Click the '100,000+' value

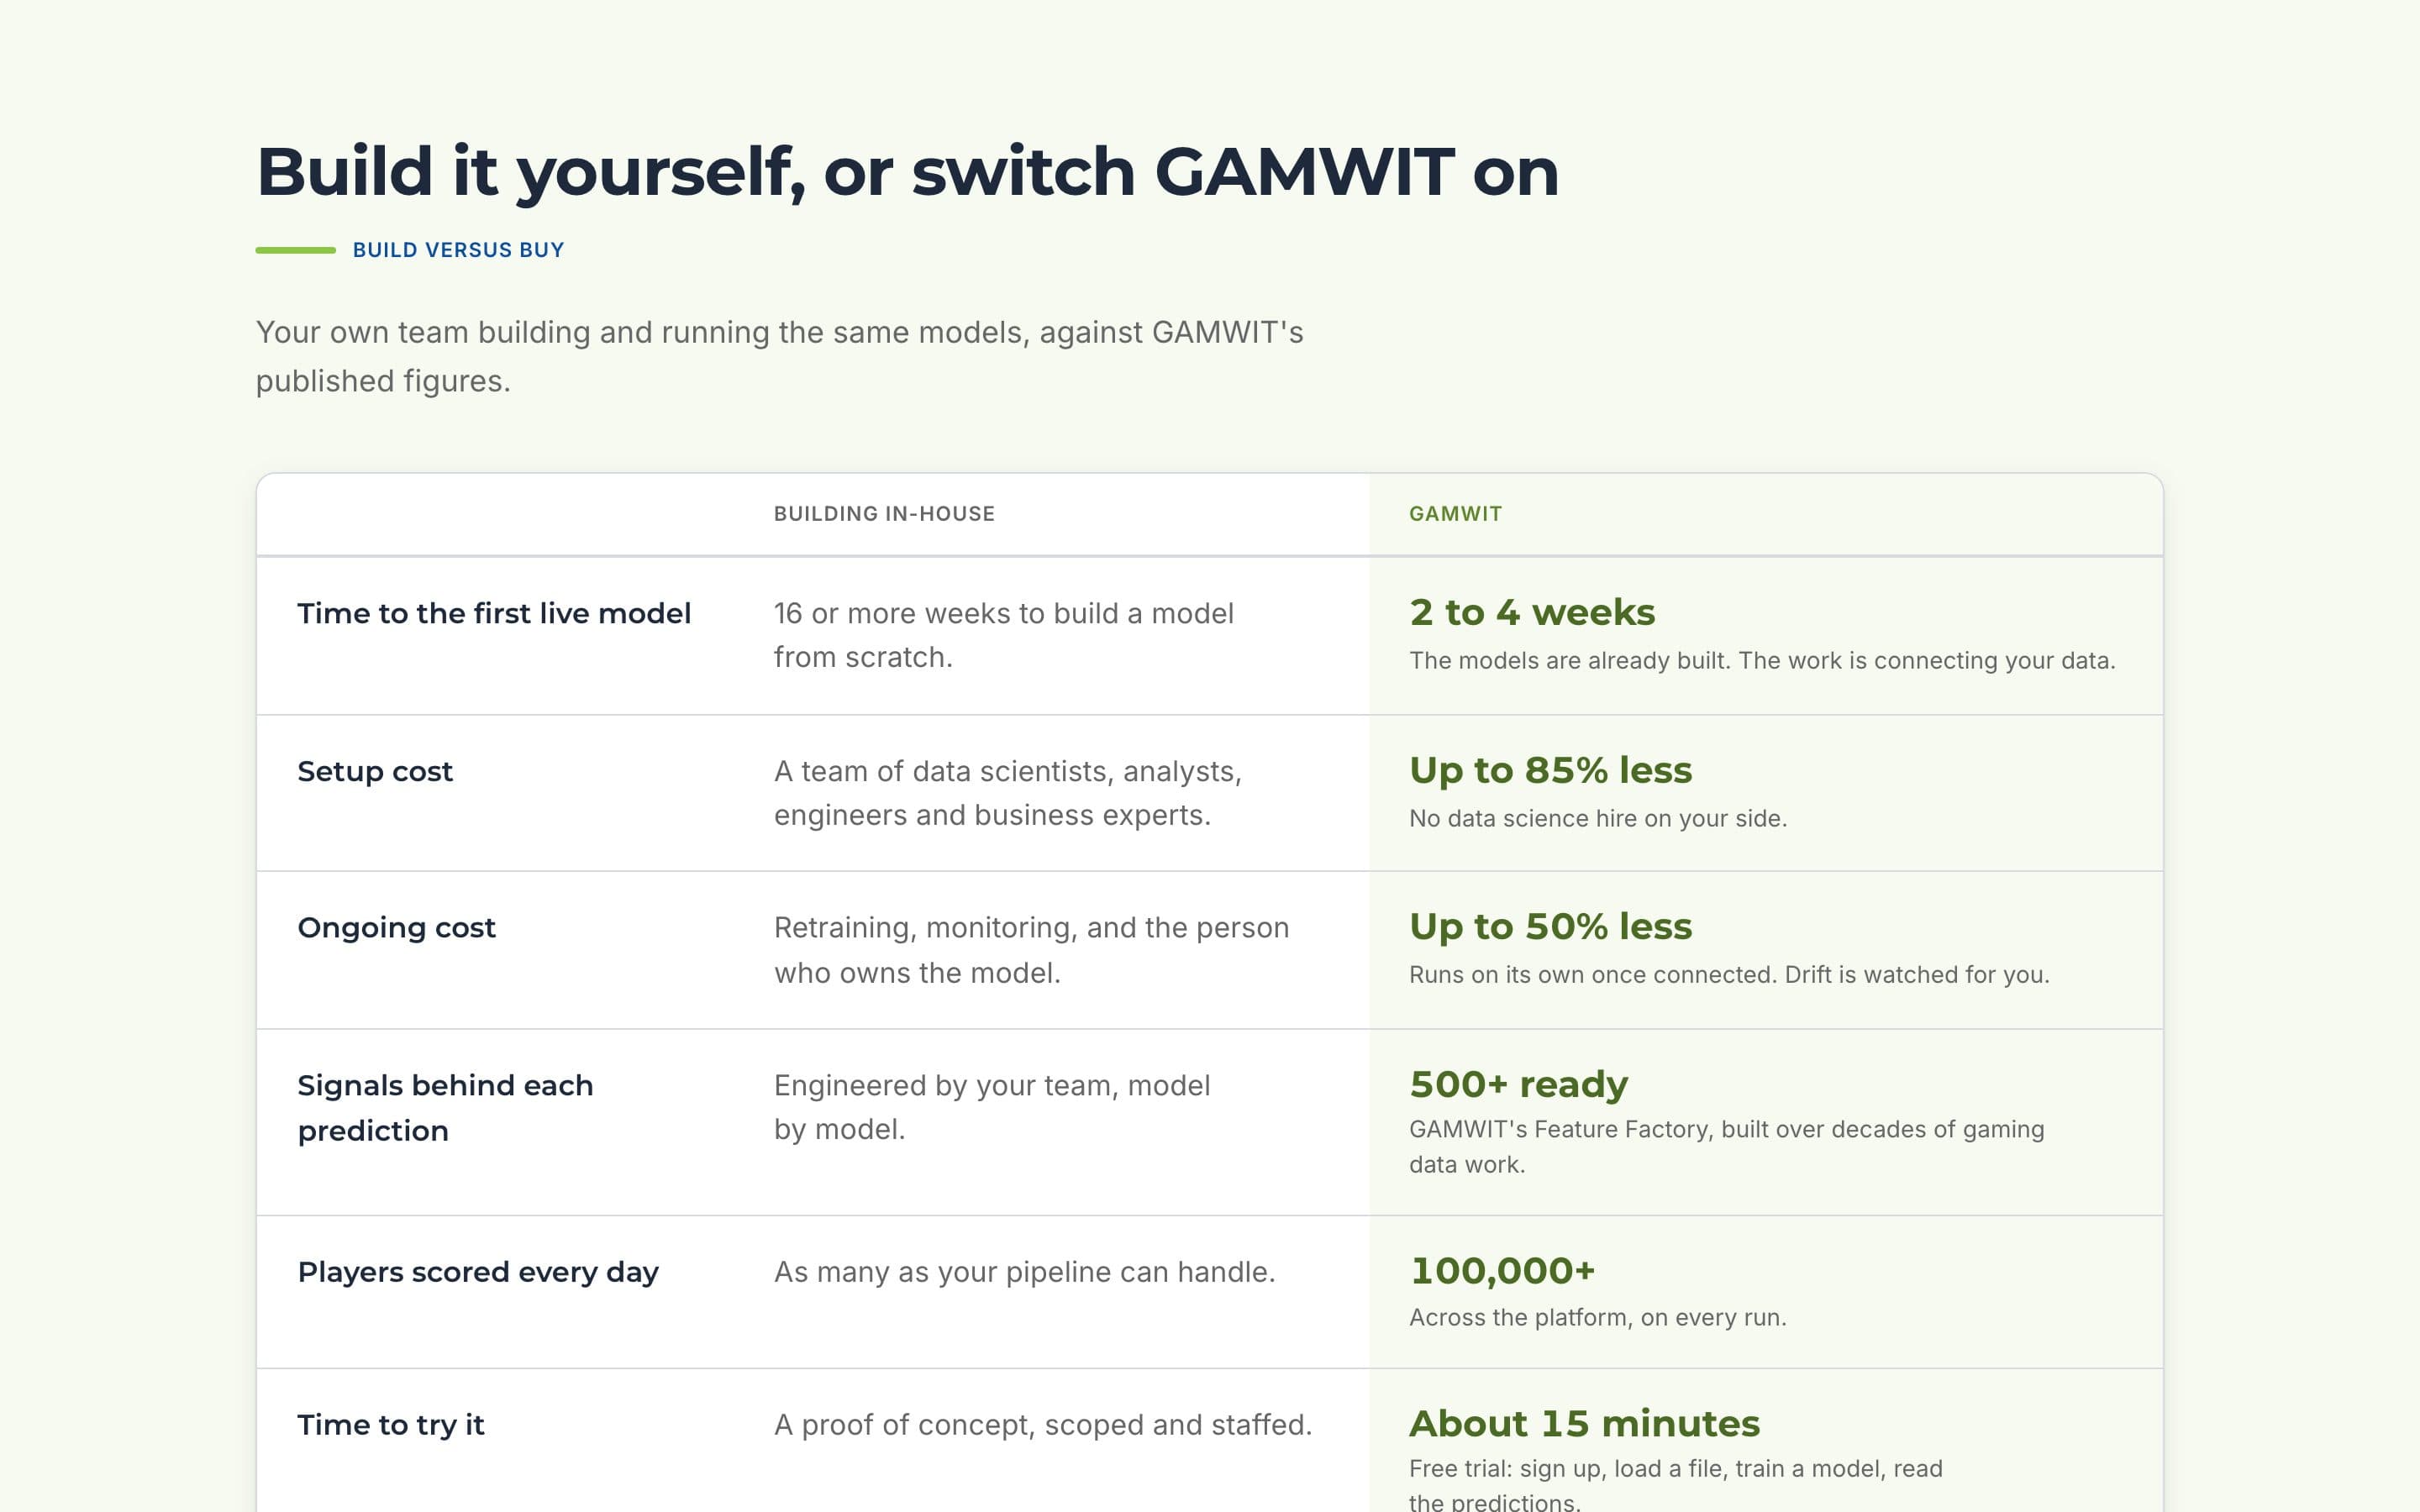1502,1271
